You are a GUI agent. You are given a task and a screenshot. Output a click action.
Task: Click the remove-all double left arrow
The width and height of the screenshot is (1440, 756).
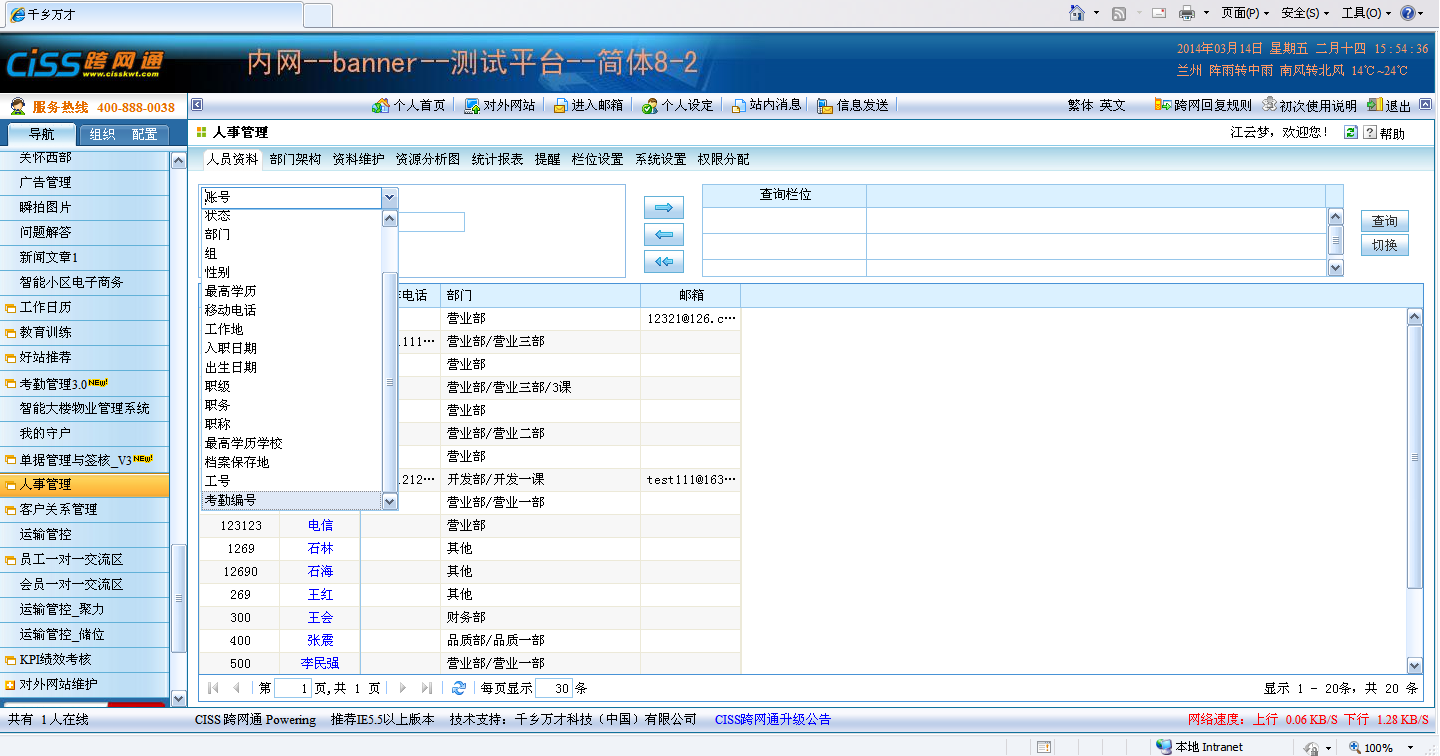tap(664, 262)
